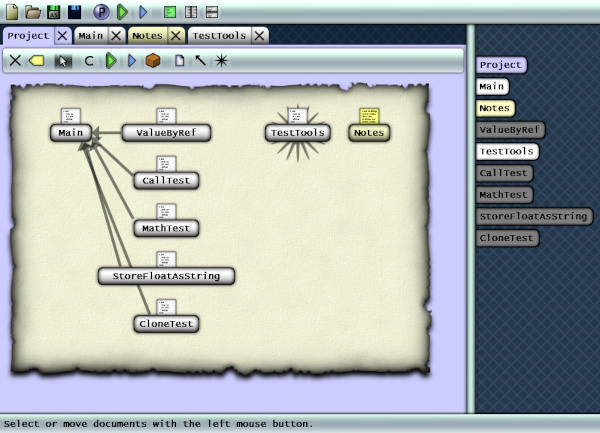Open MathTest from the right sidebar list
Viewport: 600px width, 433px height.
504,195
